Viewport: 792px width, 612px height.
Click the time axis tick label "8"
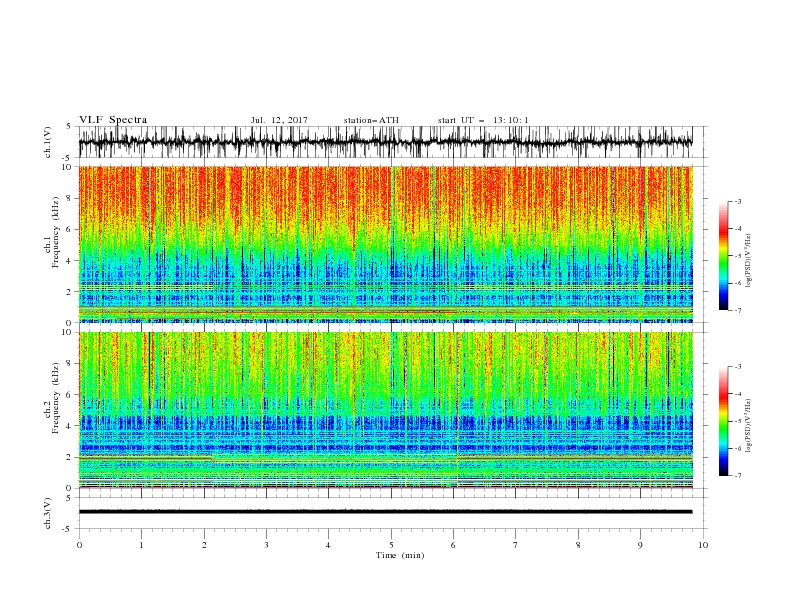pyautogui.click(x=578, y=545)
